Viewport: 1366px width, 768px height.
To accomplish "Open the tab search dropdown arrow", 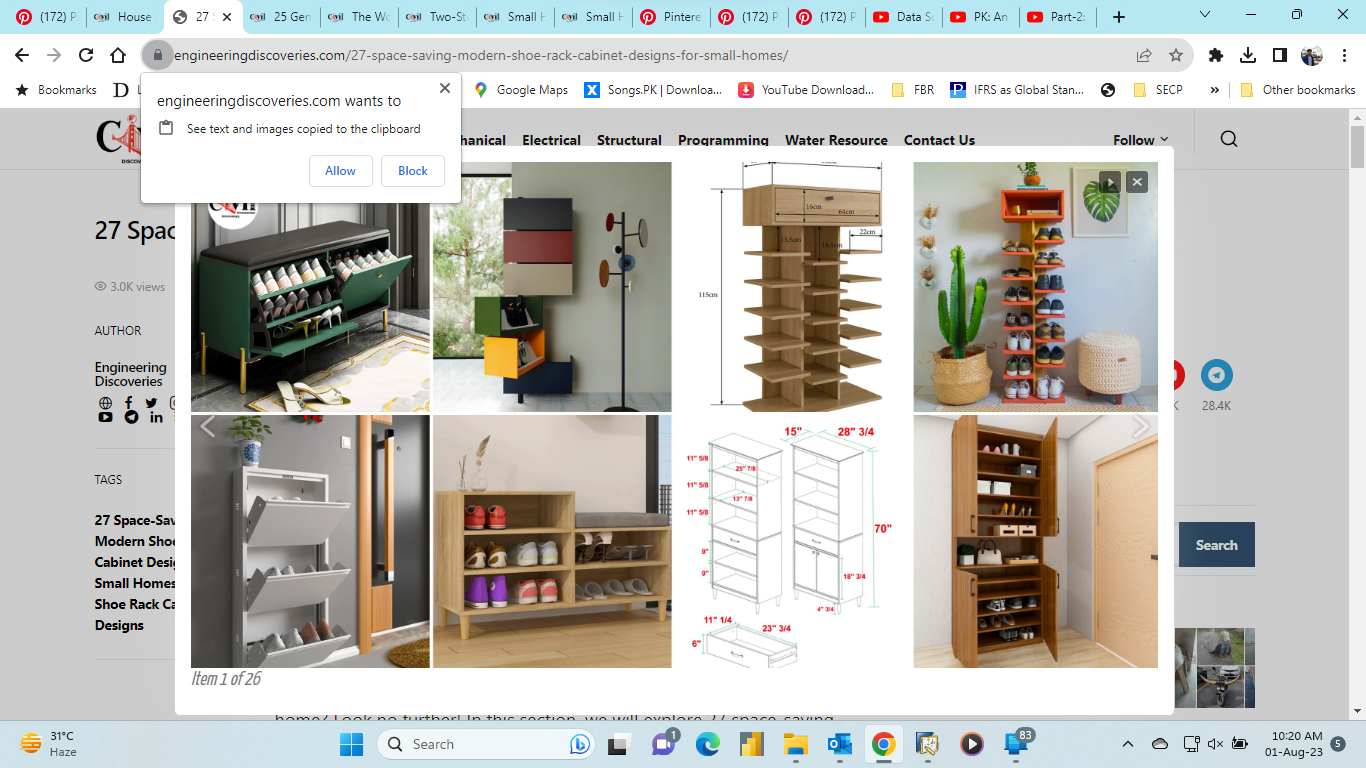I will (x=1204, y=16).
